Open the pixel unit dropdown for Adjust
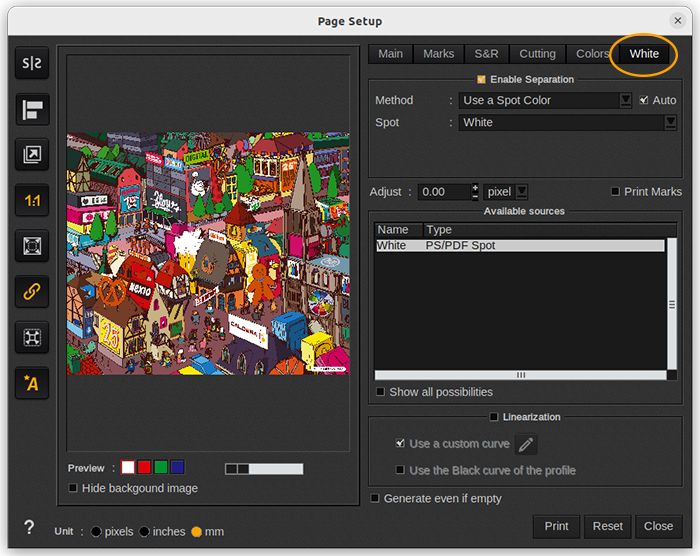700x556 pixels. 521,192
